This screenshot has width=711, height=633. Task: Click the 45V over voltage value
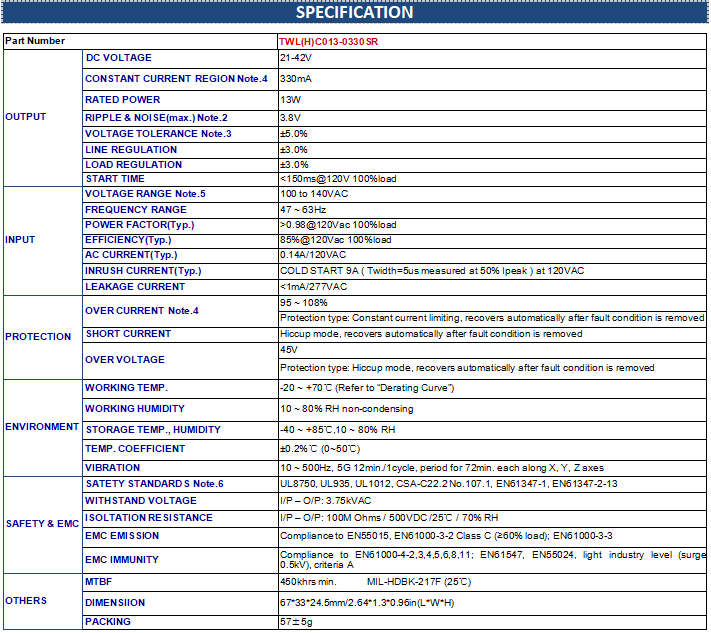289,351
